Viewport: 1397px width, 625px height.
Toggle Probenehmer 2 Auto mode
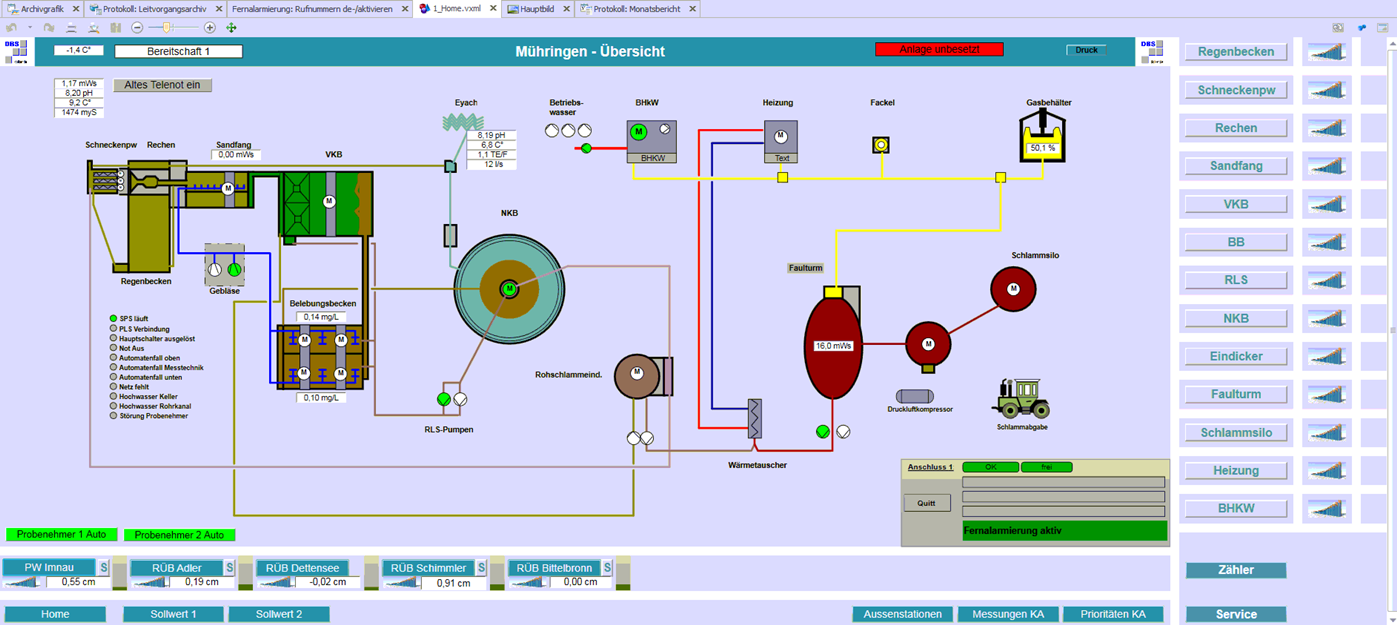(x=180, y=534)
